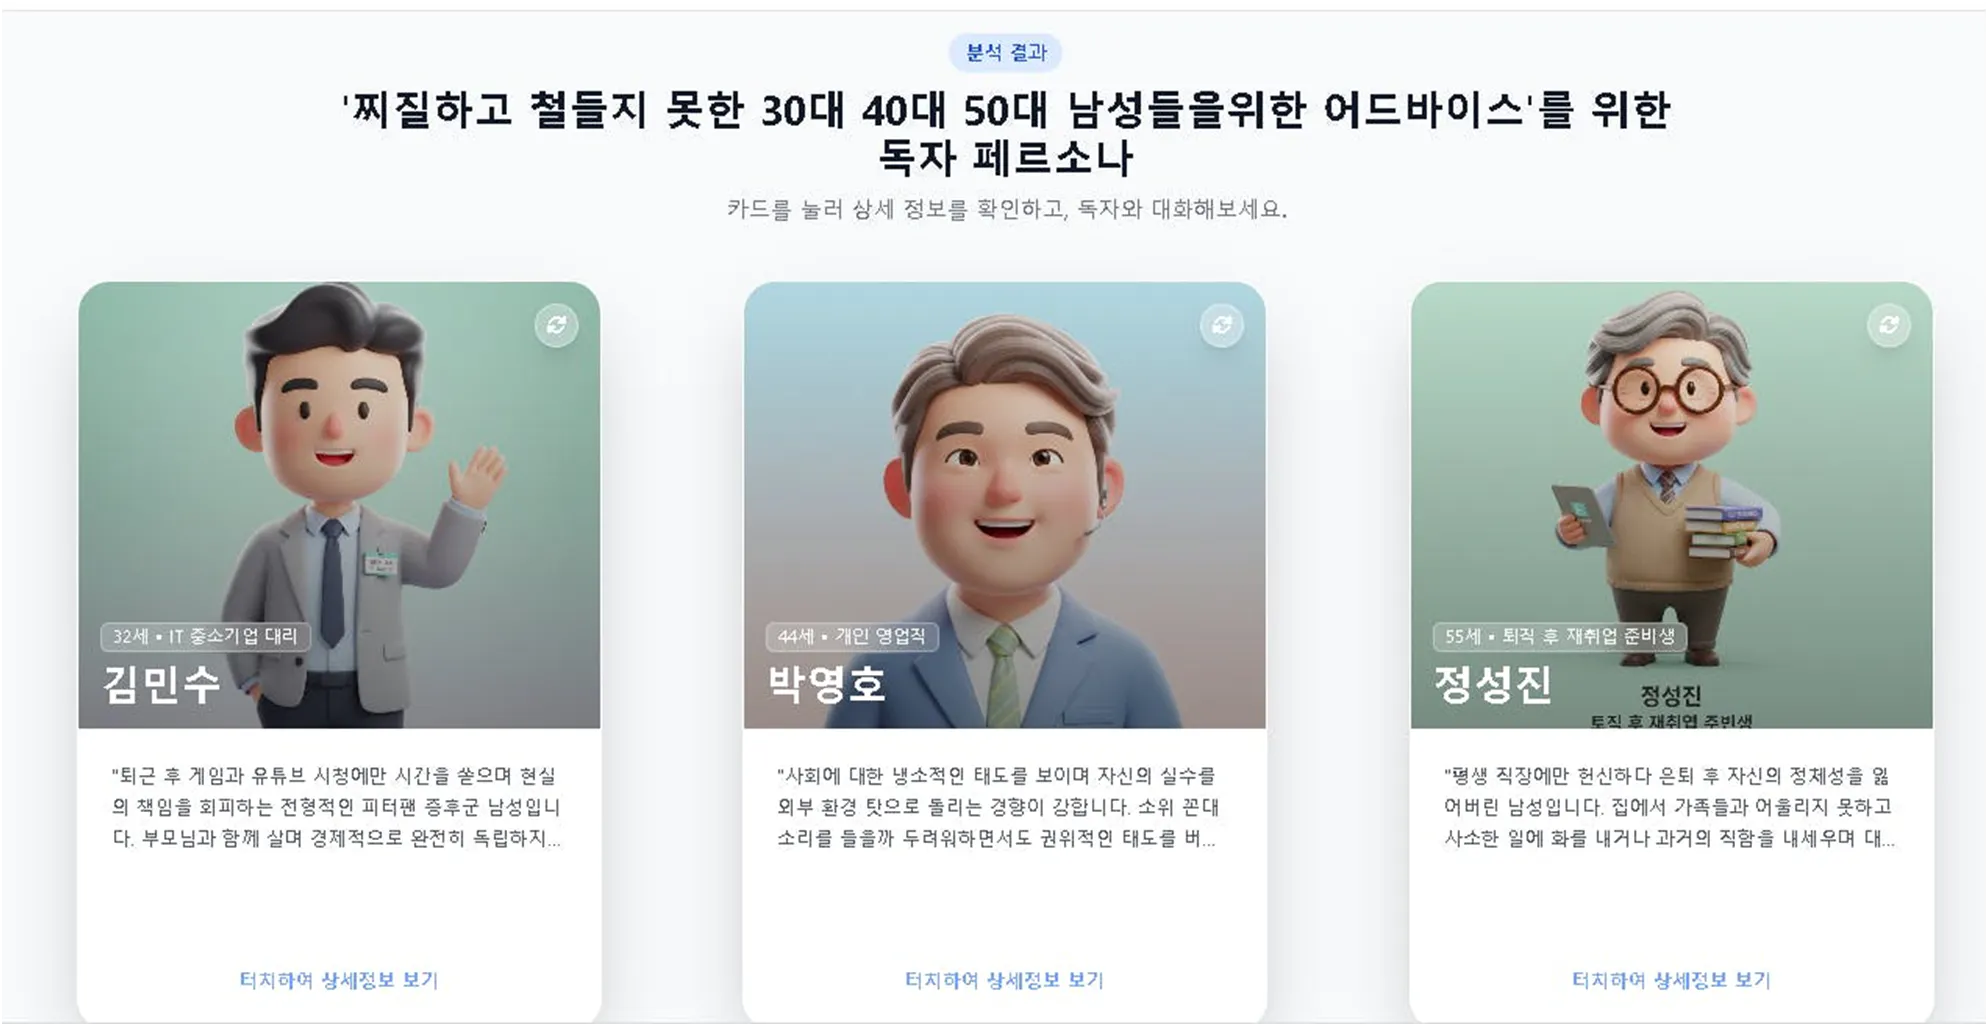Select the 김민수 name heading
The image size is (1988, 1026).
[x=162, y=685]
